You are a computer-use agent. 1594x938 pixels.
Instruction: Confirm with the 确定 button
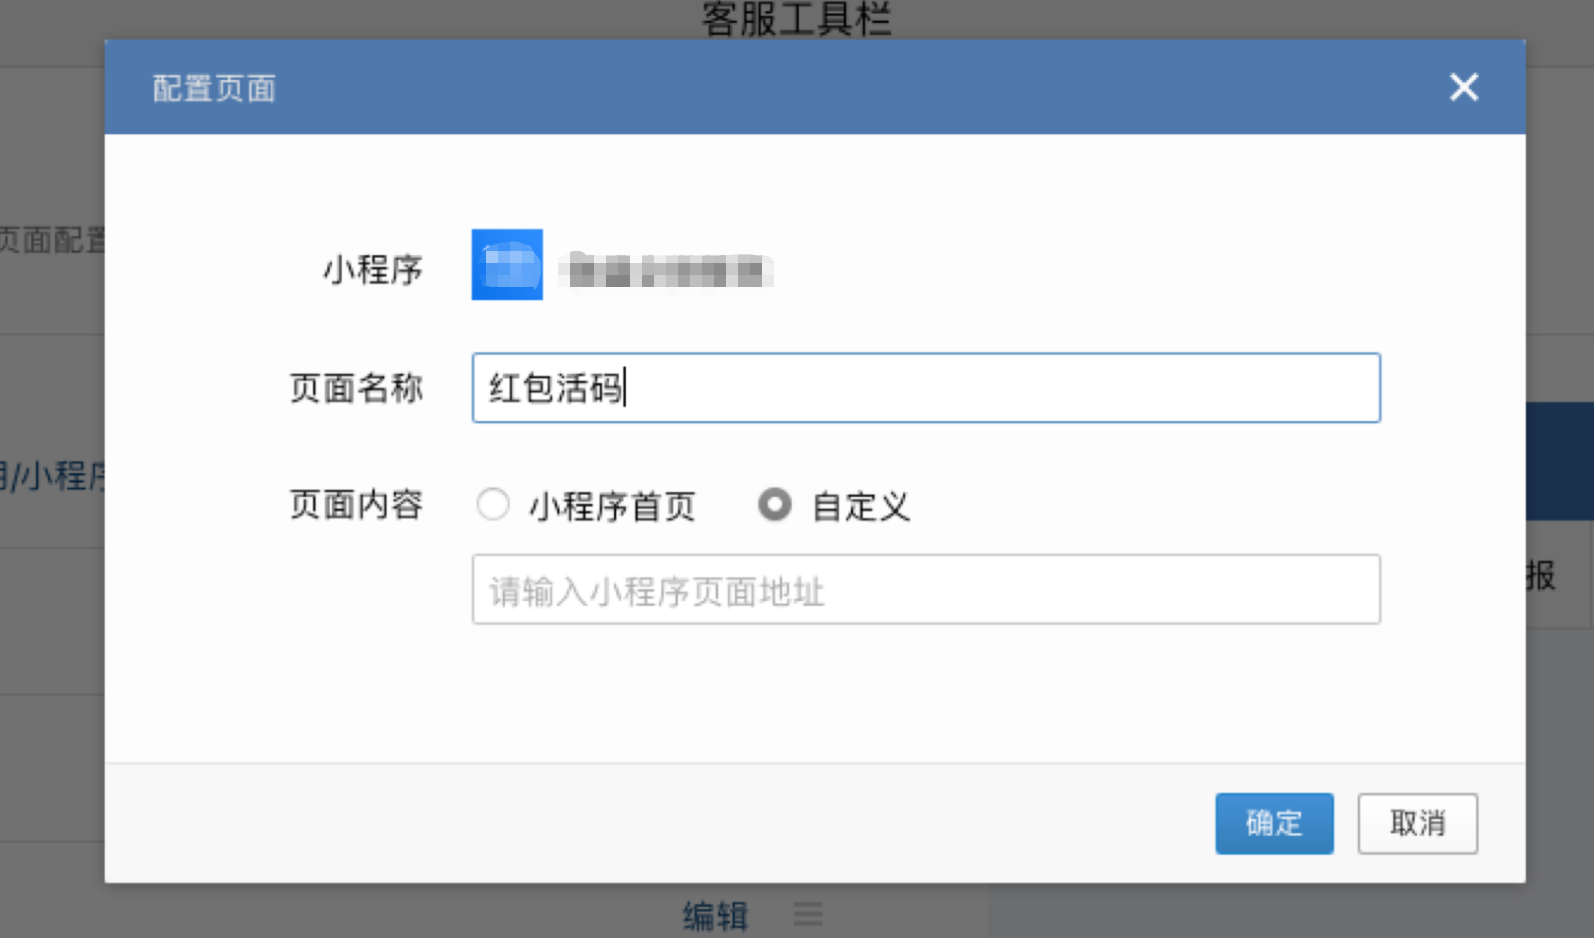(1274, 823)
